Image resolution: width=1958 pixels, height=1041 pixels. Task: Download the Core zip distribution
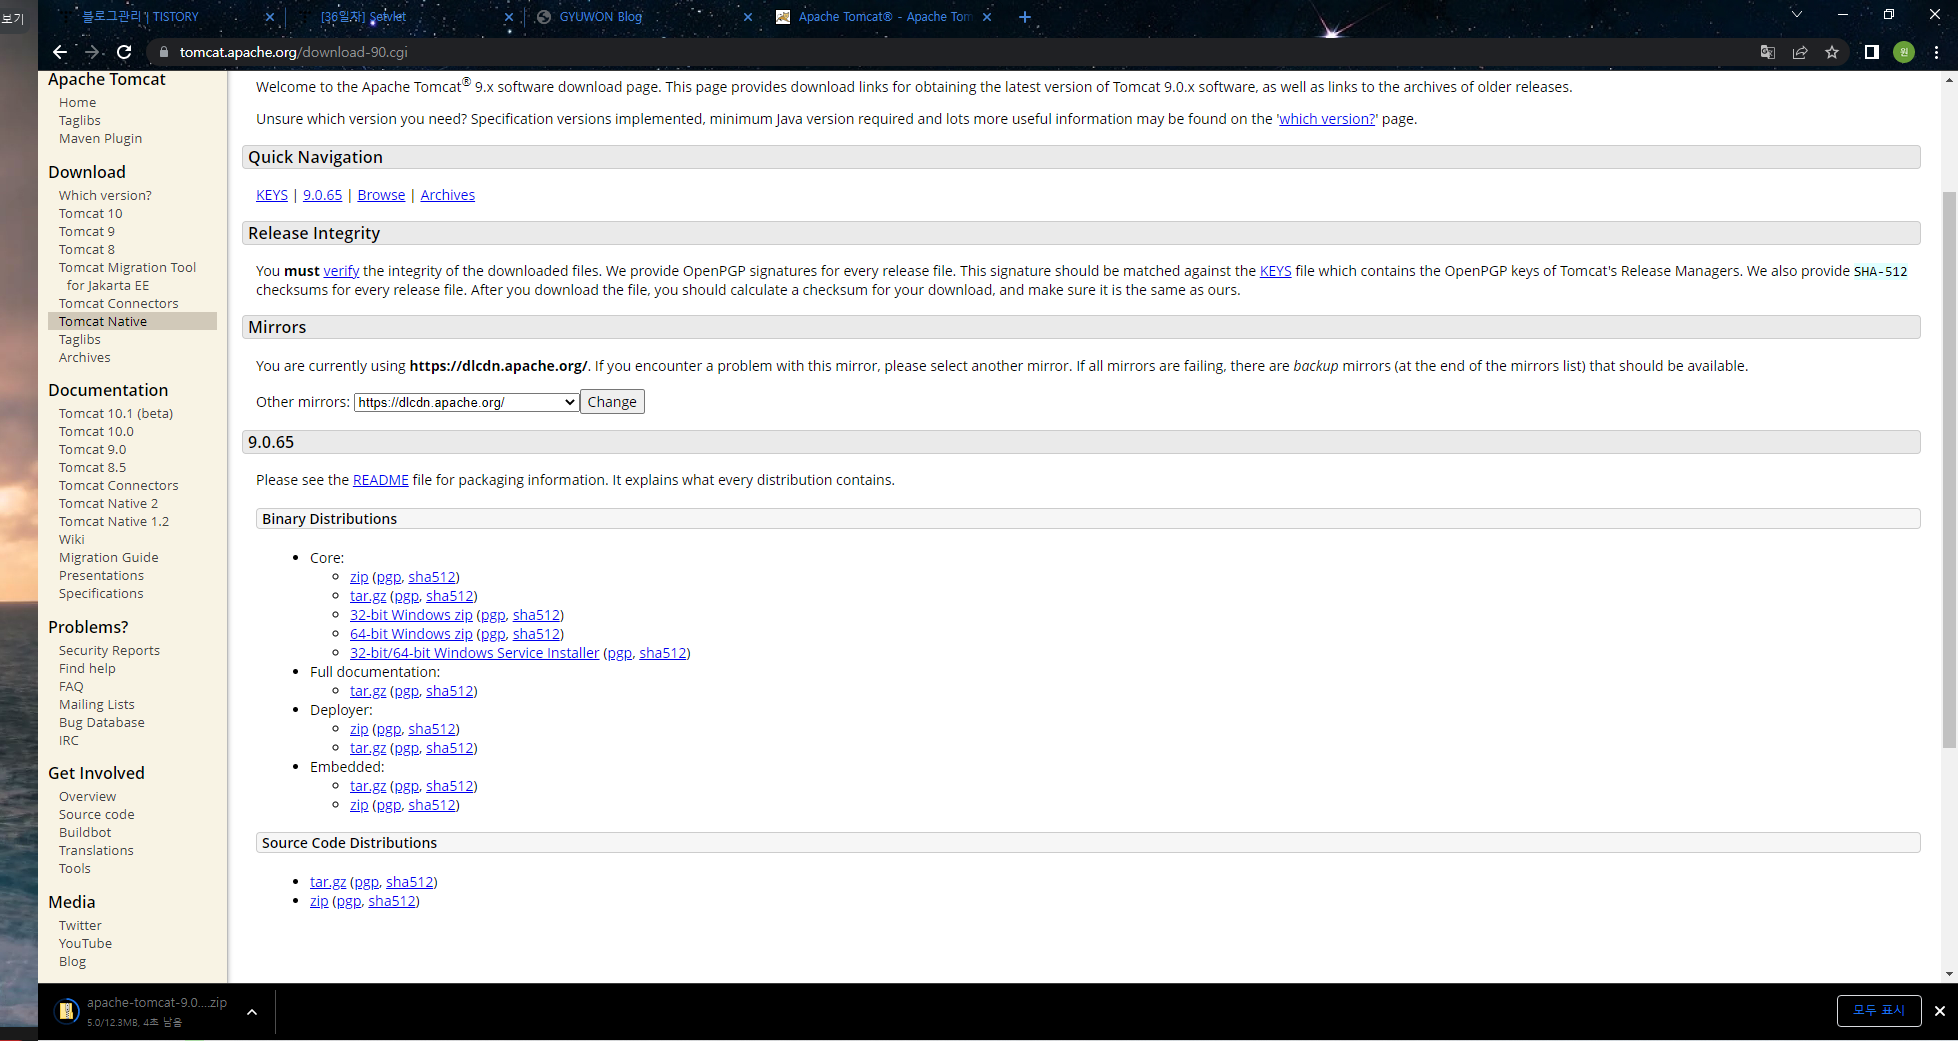point(359,577)
